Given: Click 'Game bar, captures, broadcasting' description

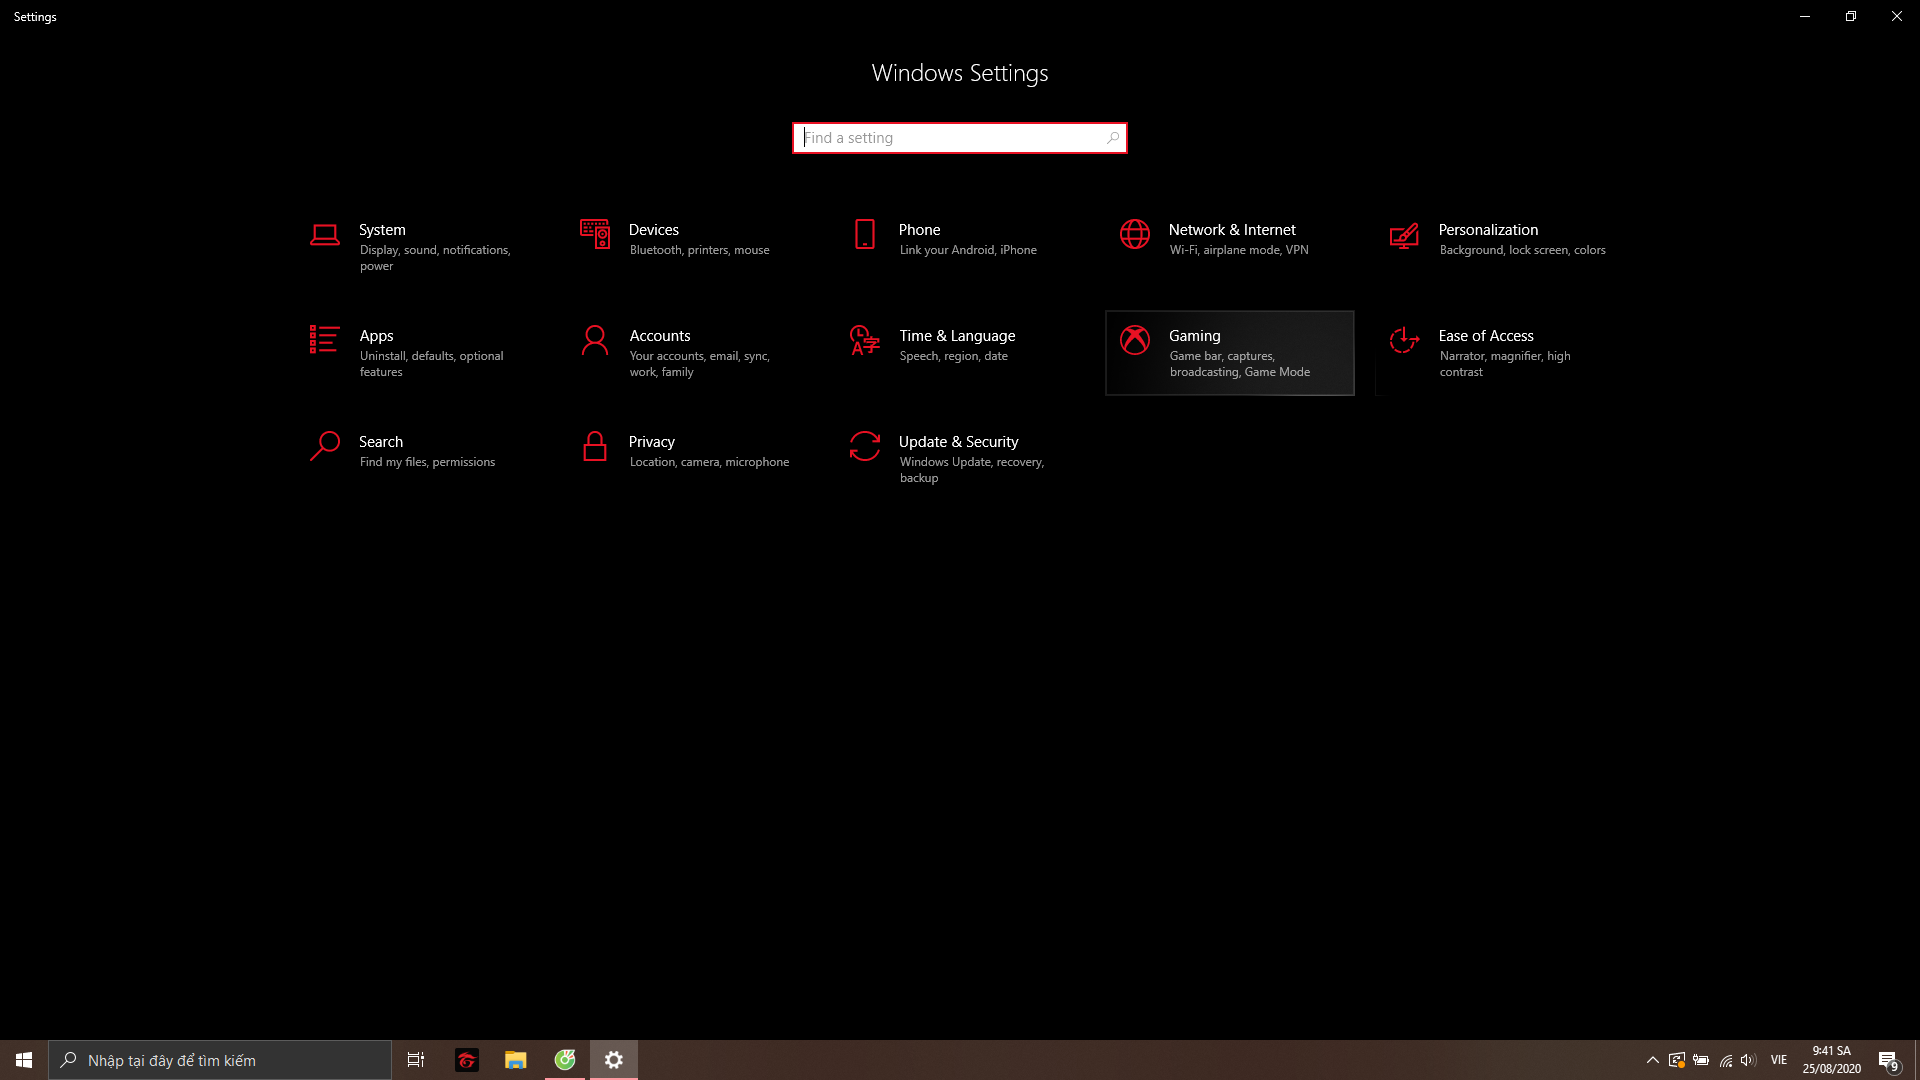Looking at the screenshot, I should (x=1240, y=364).
